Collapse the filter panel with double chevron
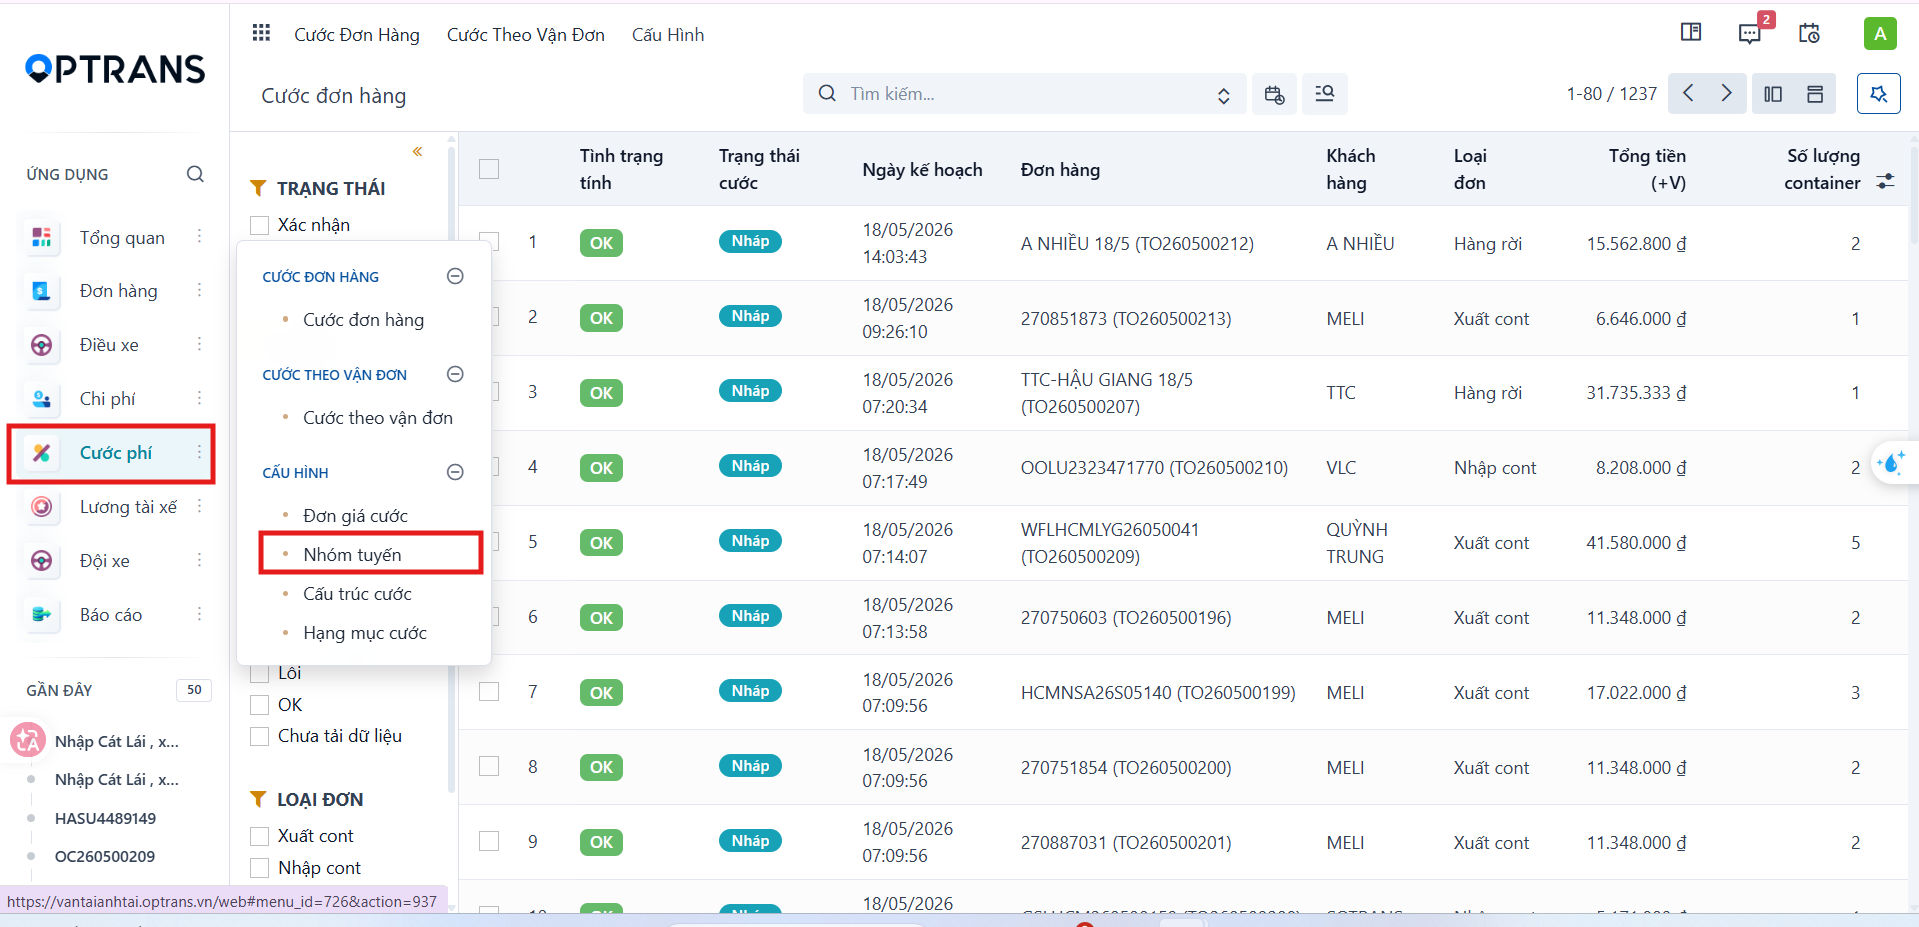The width and height of the screenshot is (1919, 927). [x=418, y=152]
